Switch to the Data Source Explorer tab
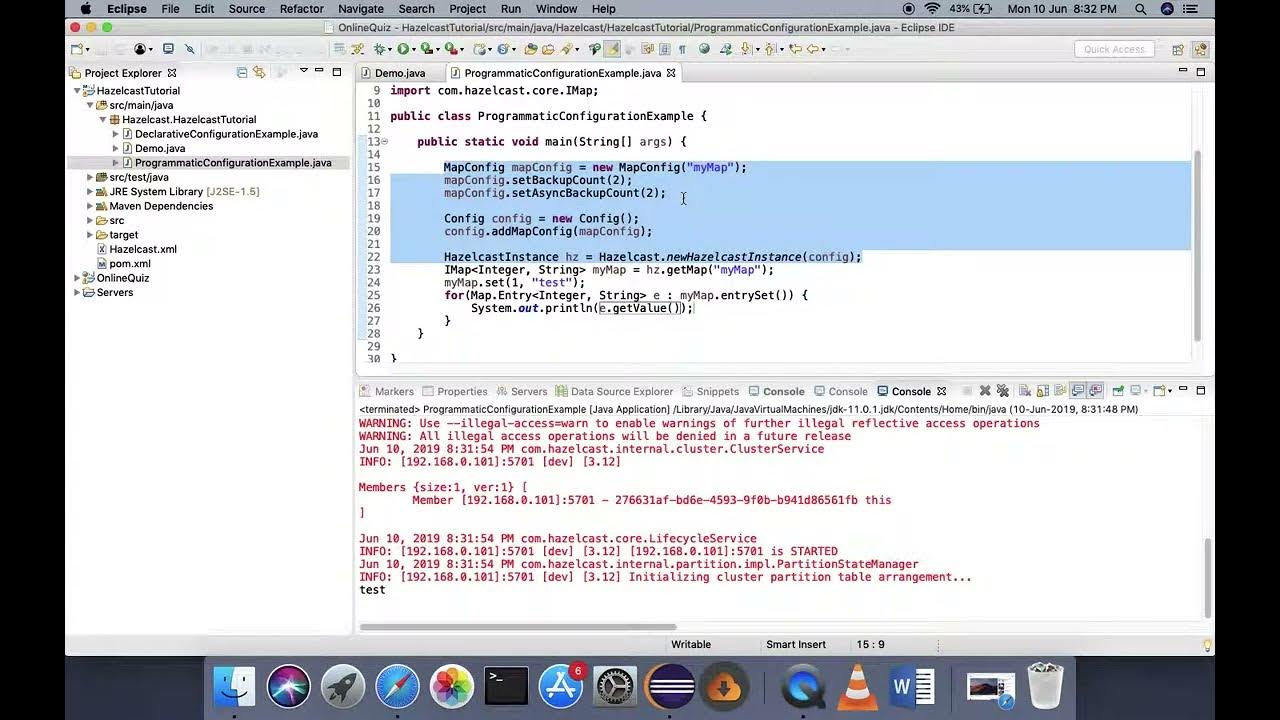The image size is (1280, 720). coord(614,391)
